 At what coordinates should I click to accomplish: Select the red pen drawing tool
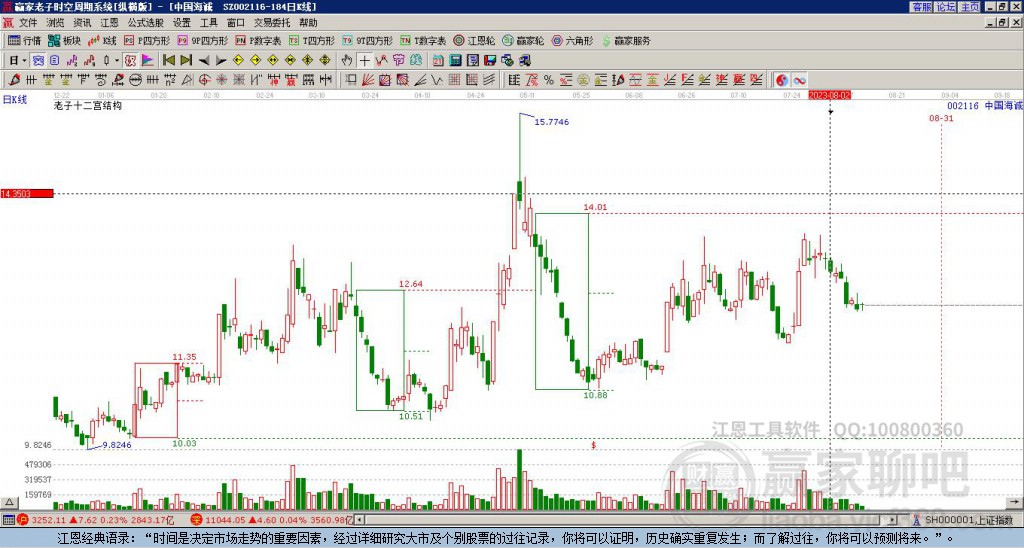tap(14, 80)
